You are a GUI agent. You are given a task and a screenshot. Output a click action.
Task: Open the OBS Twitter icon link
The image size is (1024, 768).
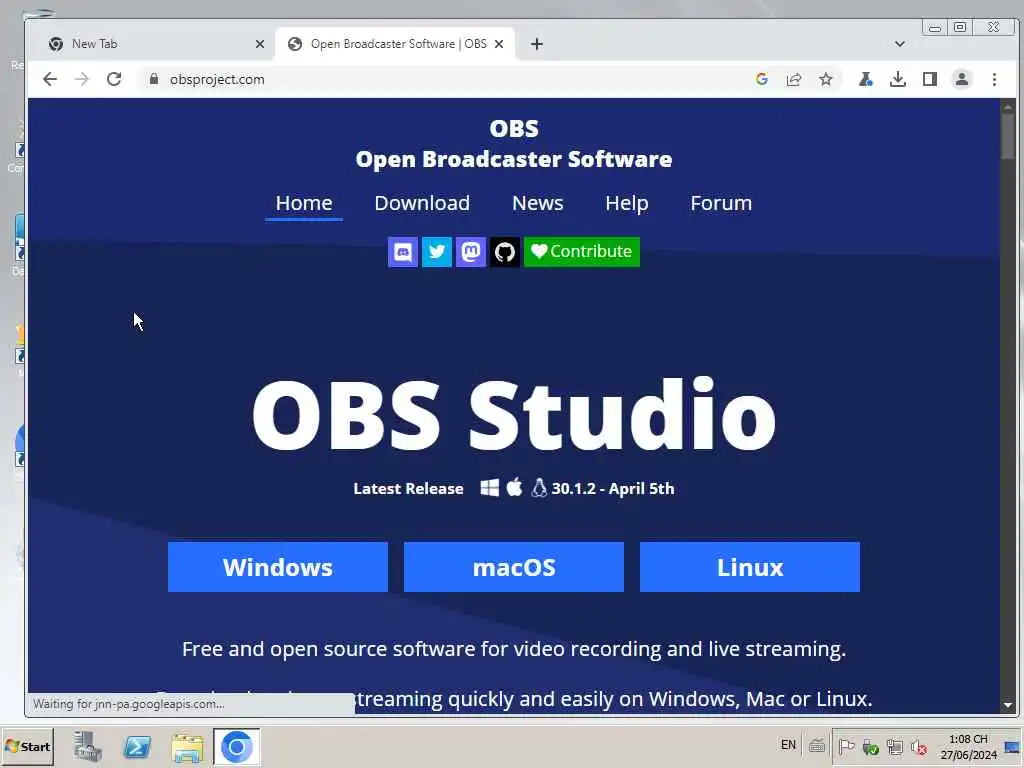click(437, 251)
